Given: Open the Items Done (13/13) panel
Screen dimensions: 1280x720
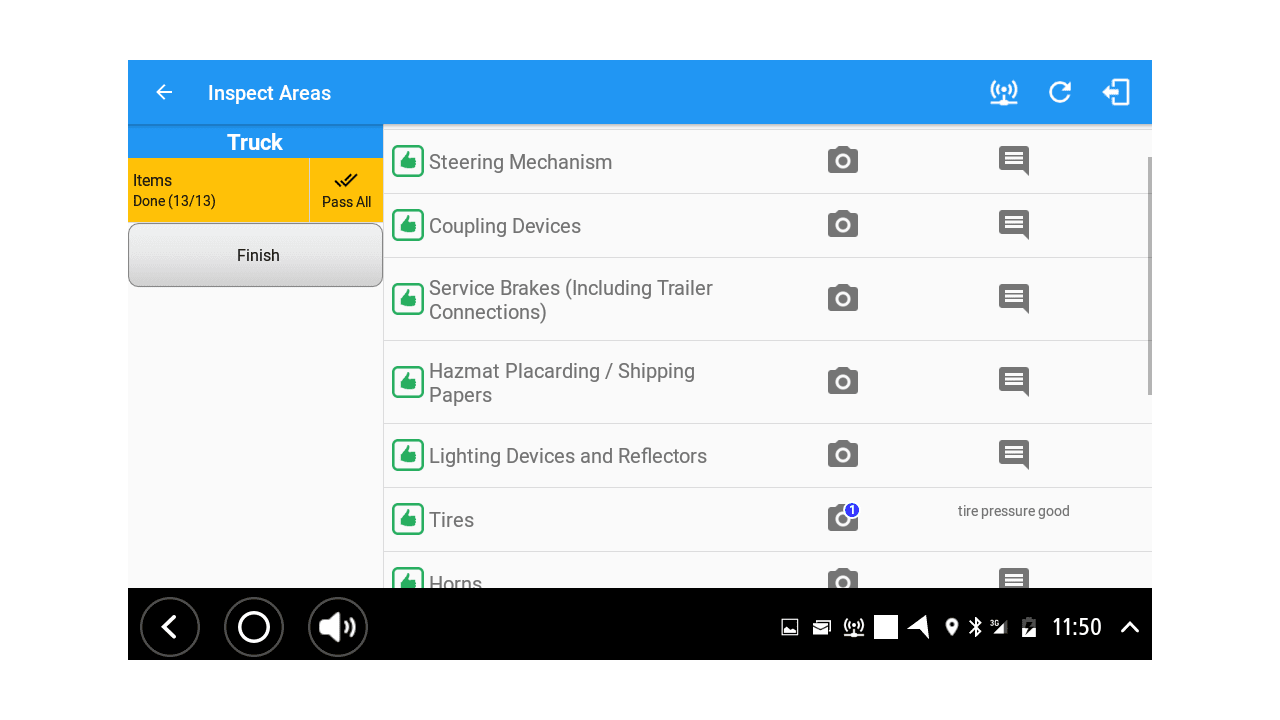Looking at the screenshot, I should coord(219,190).
